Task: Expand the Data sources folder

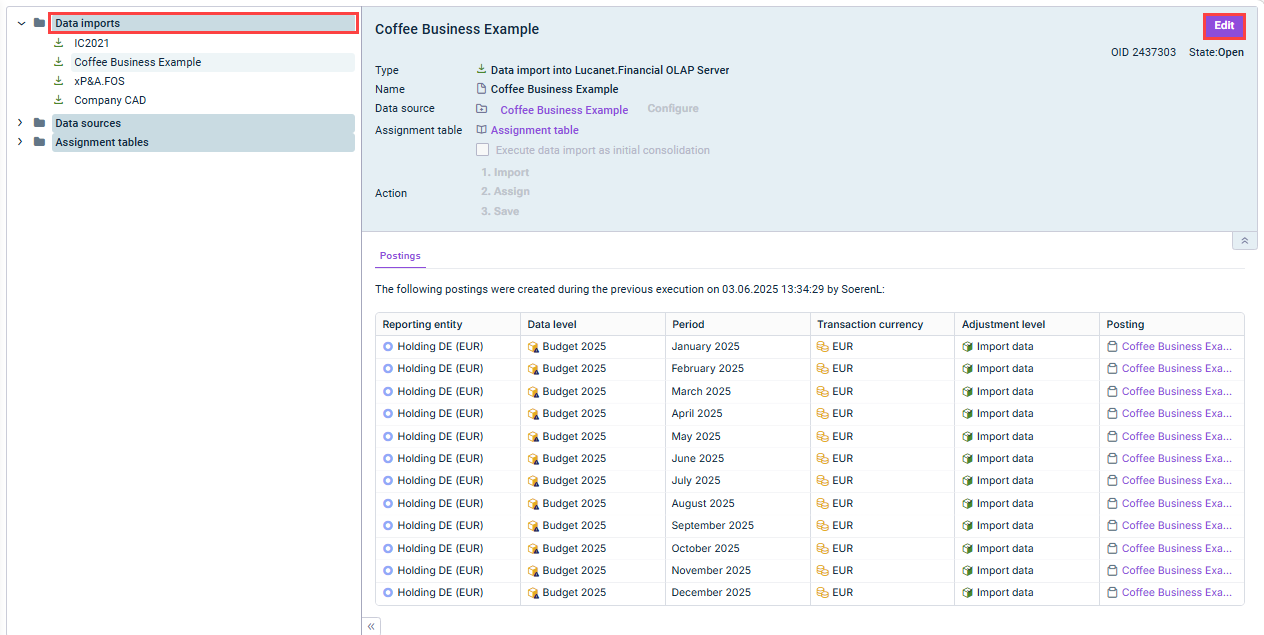Action: tap(21, 123)
